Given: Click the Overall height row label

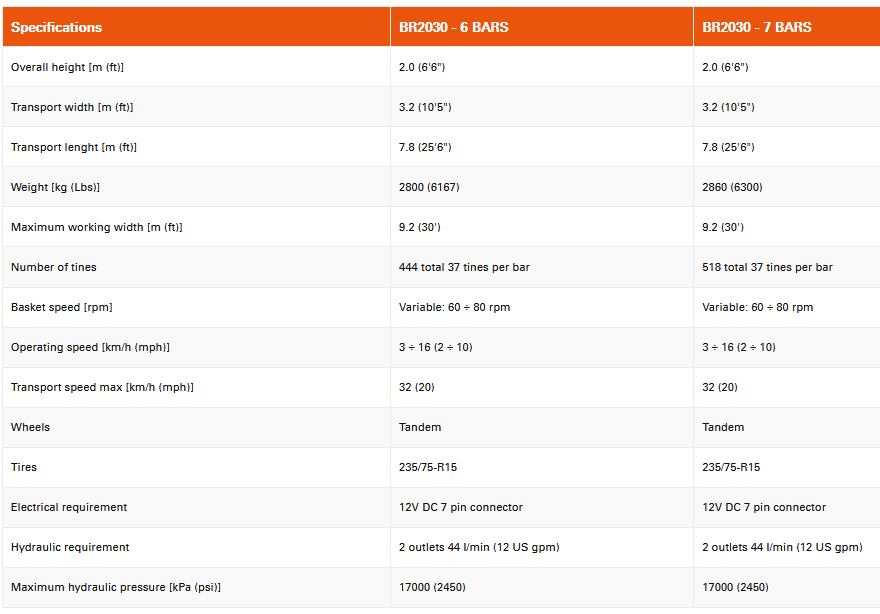Looking at the screenshot, I should [x=67, y=67].
